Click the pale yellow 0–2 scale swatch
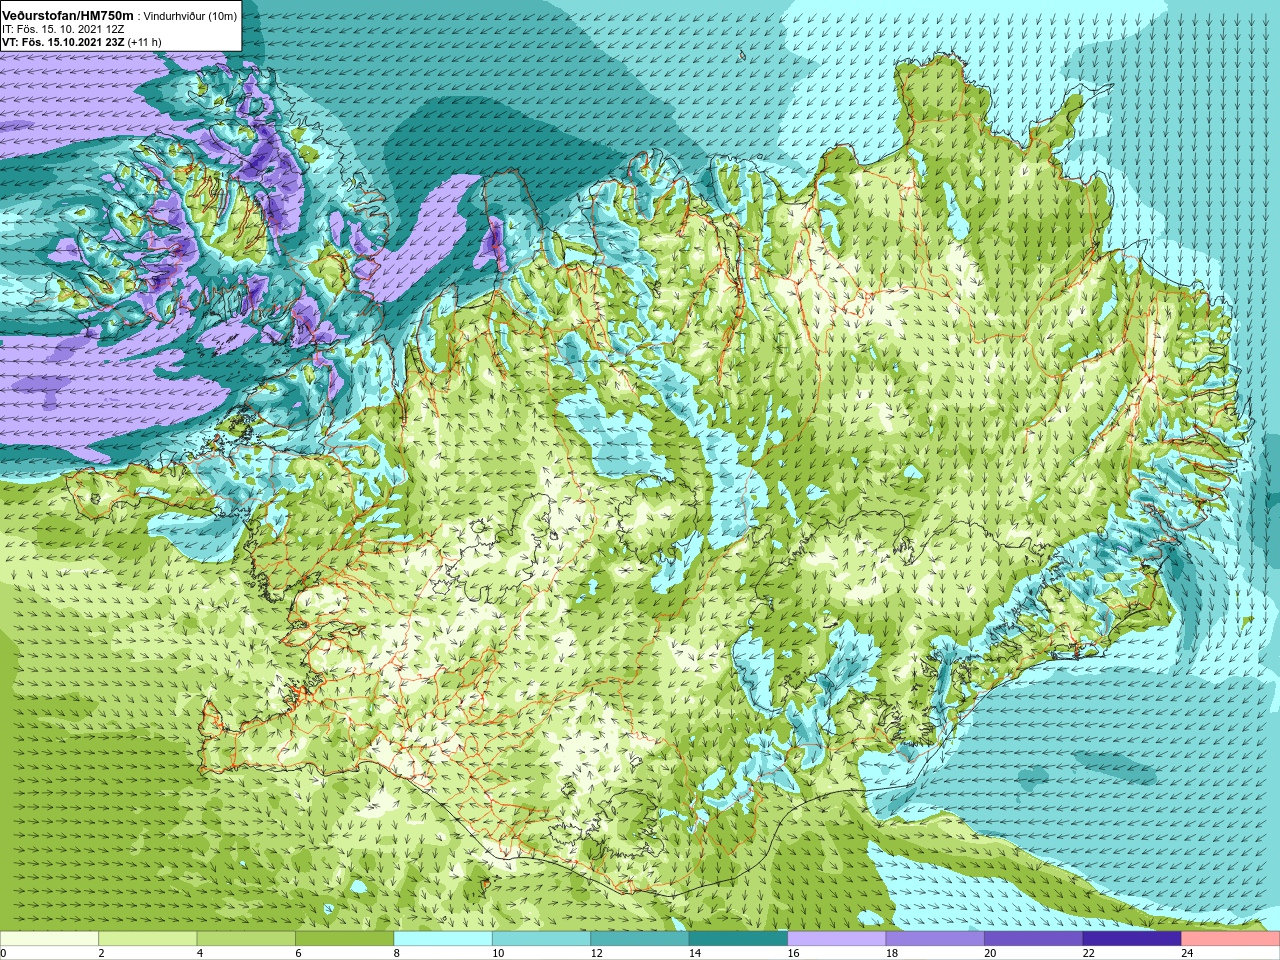The height and width of the screenshot is (960, 1280). tap(49, 939)
